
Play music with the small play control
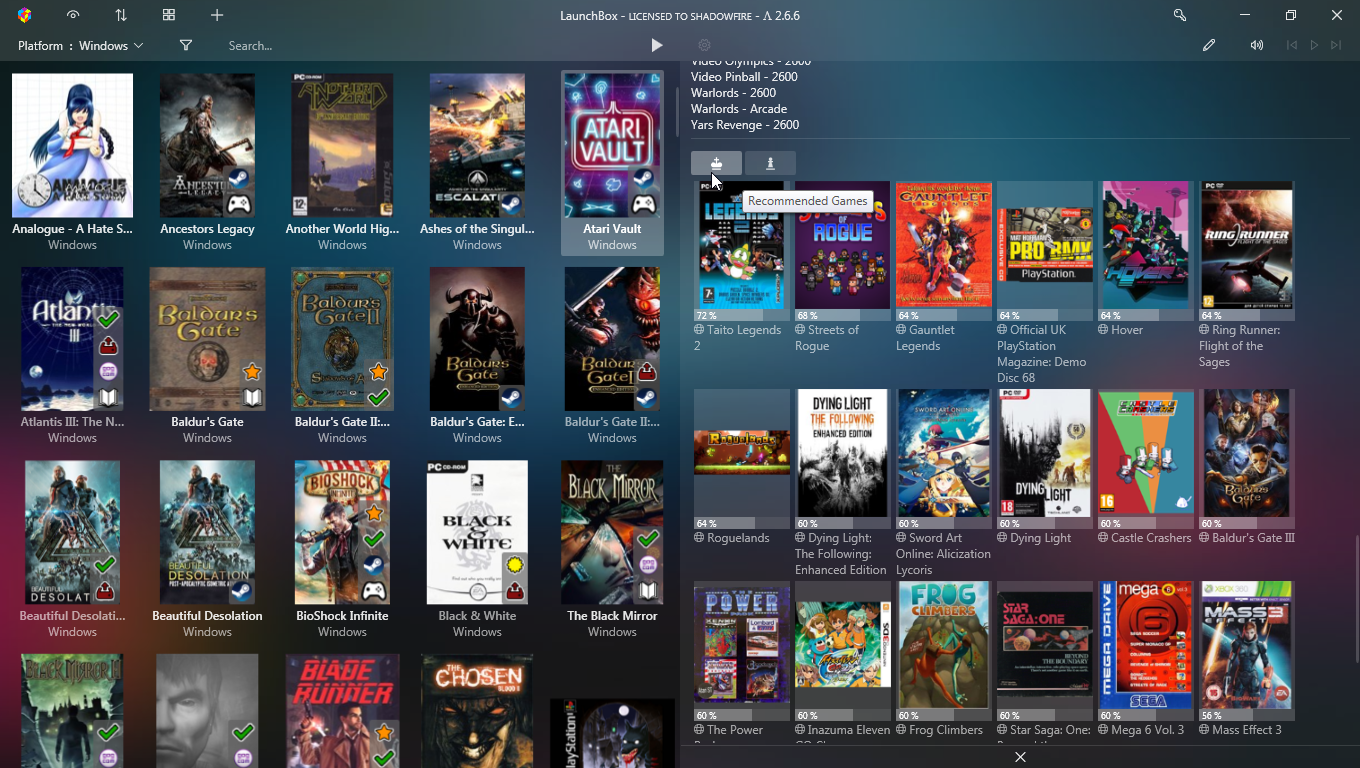pyautogui.click(x=1314, y=45)
